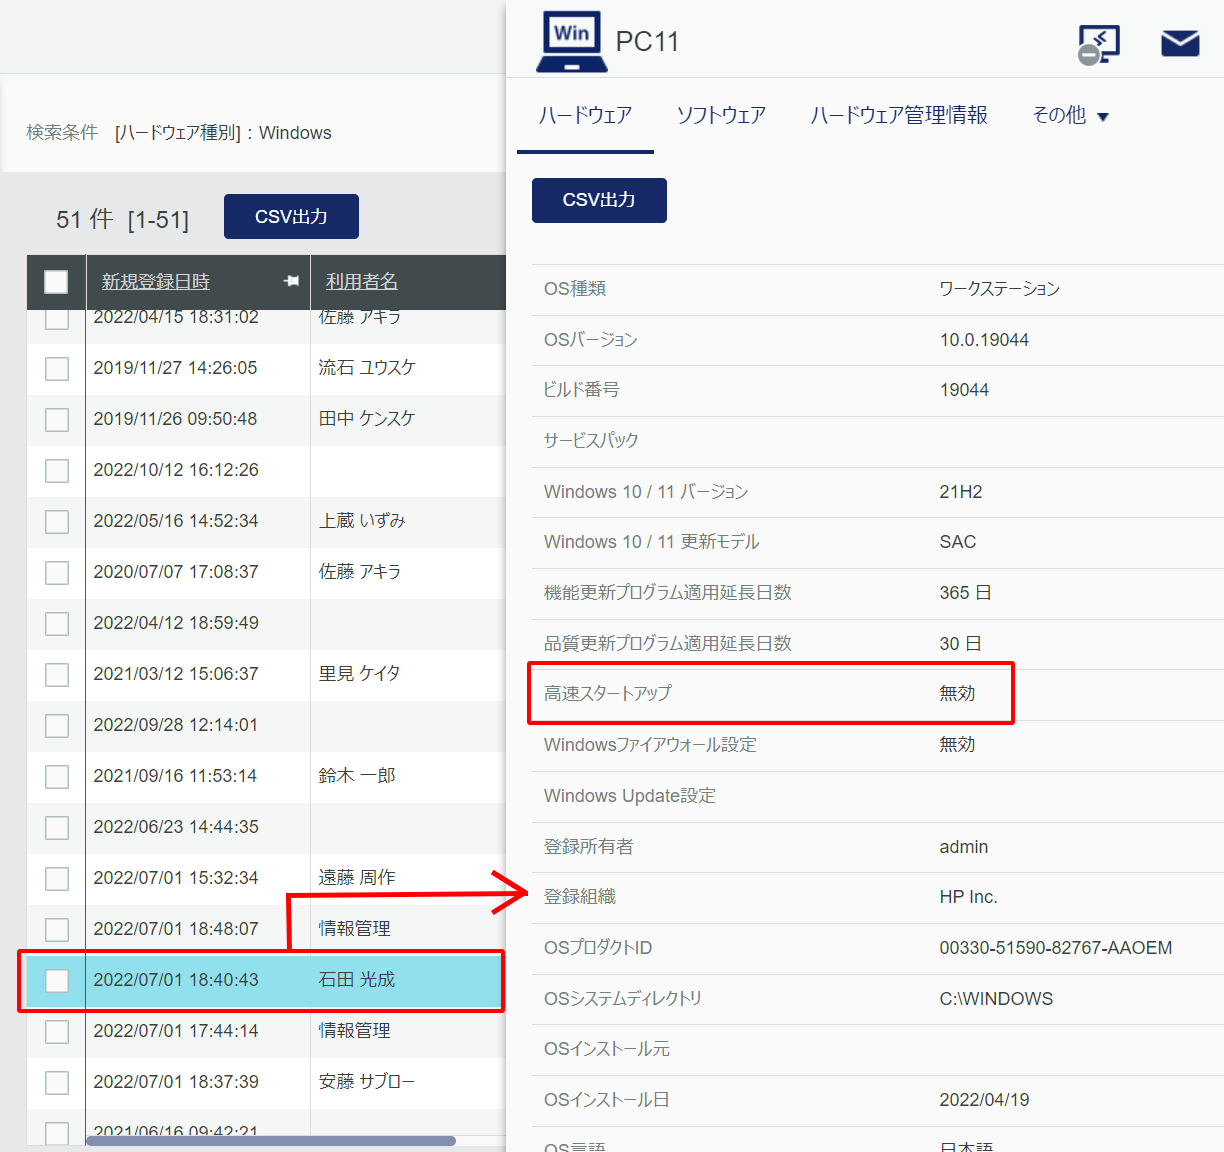Click the 登録組織 value HP Inc.

968,897
